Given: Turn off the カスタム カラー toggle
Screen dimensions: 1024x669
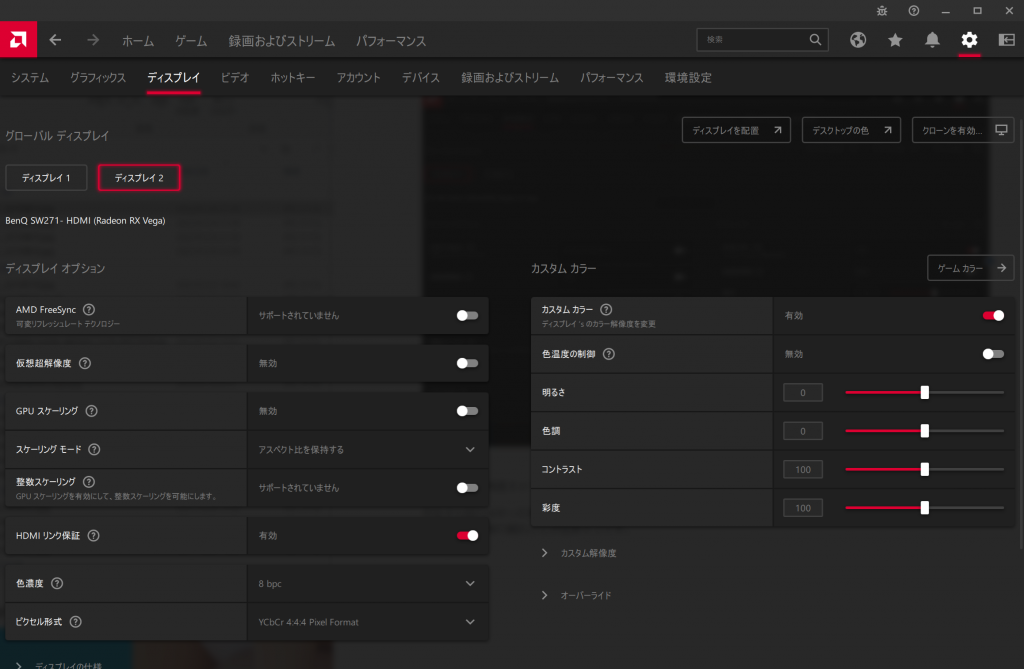Looking at the screenshot, I should [x=993, y=315].
